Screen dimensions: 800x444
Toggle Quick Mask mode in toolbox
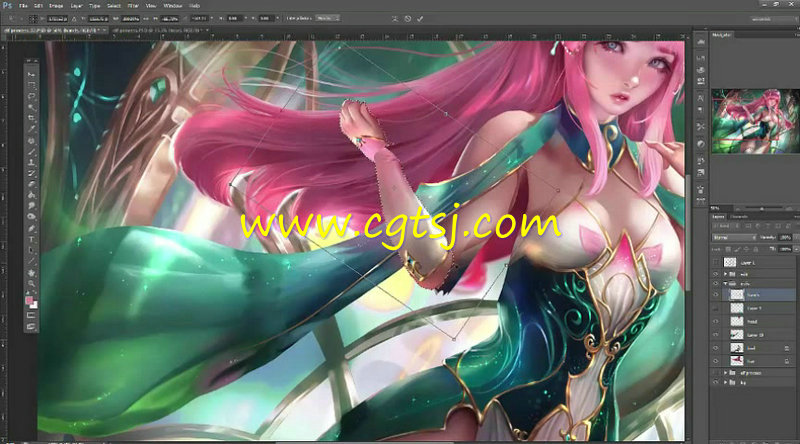point(32,316)
